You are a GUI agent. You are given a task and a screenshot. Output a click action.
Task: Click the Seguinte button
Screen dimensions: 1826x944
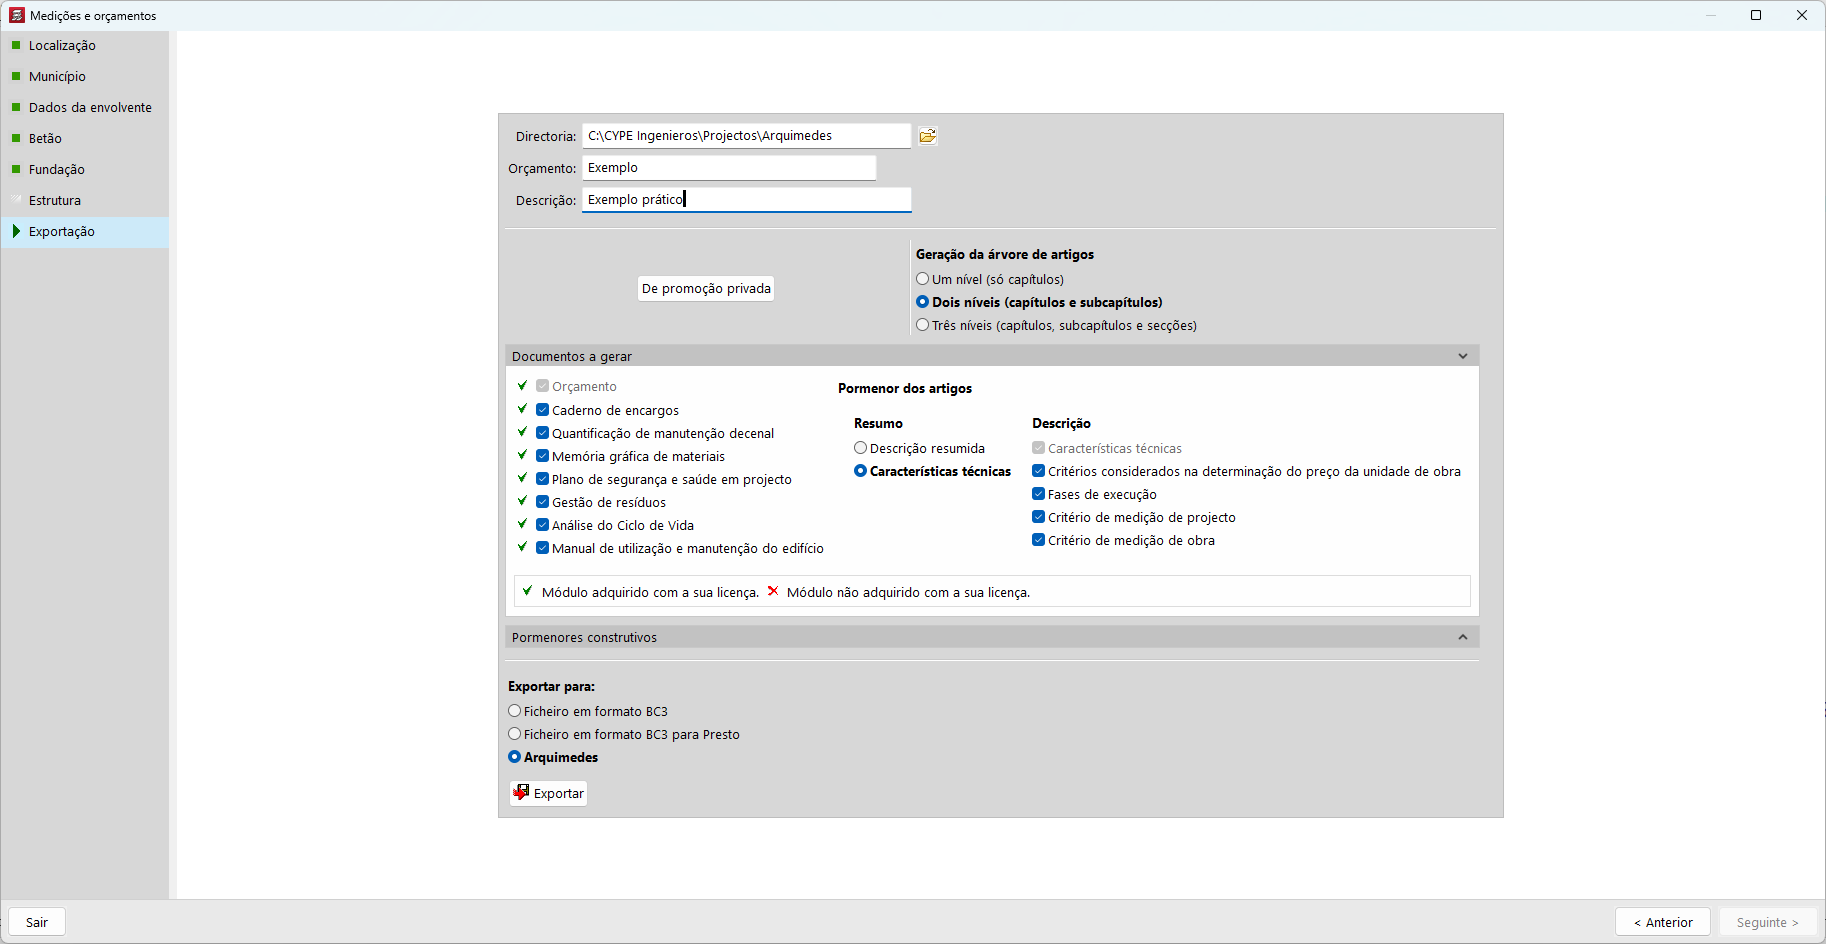click(1768, 922)
